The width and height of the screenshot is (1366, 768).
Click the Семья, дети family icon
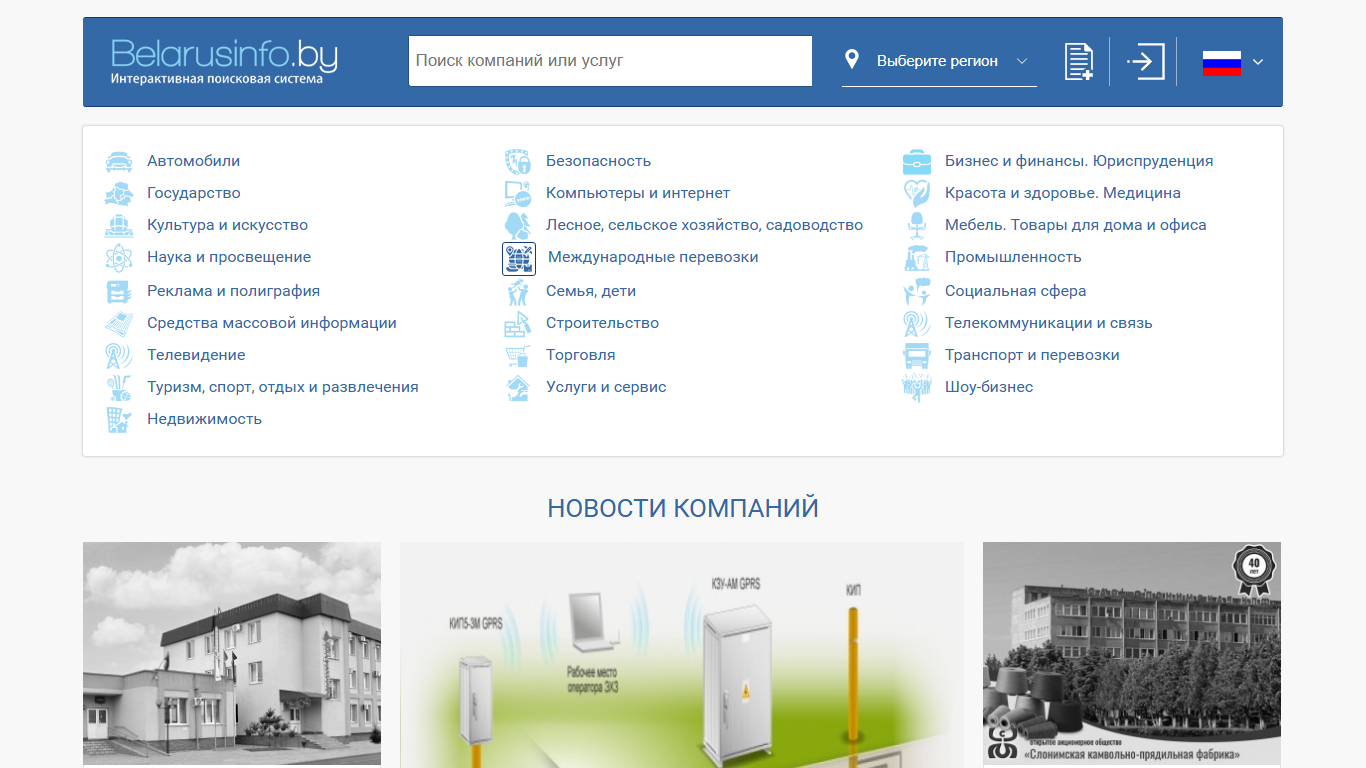click(518, 291)
